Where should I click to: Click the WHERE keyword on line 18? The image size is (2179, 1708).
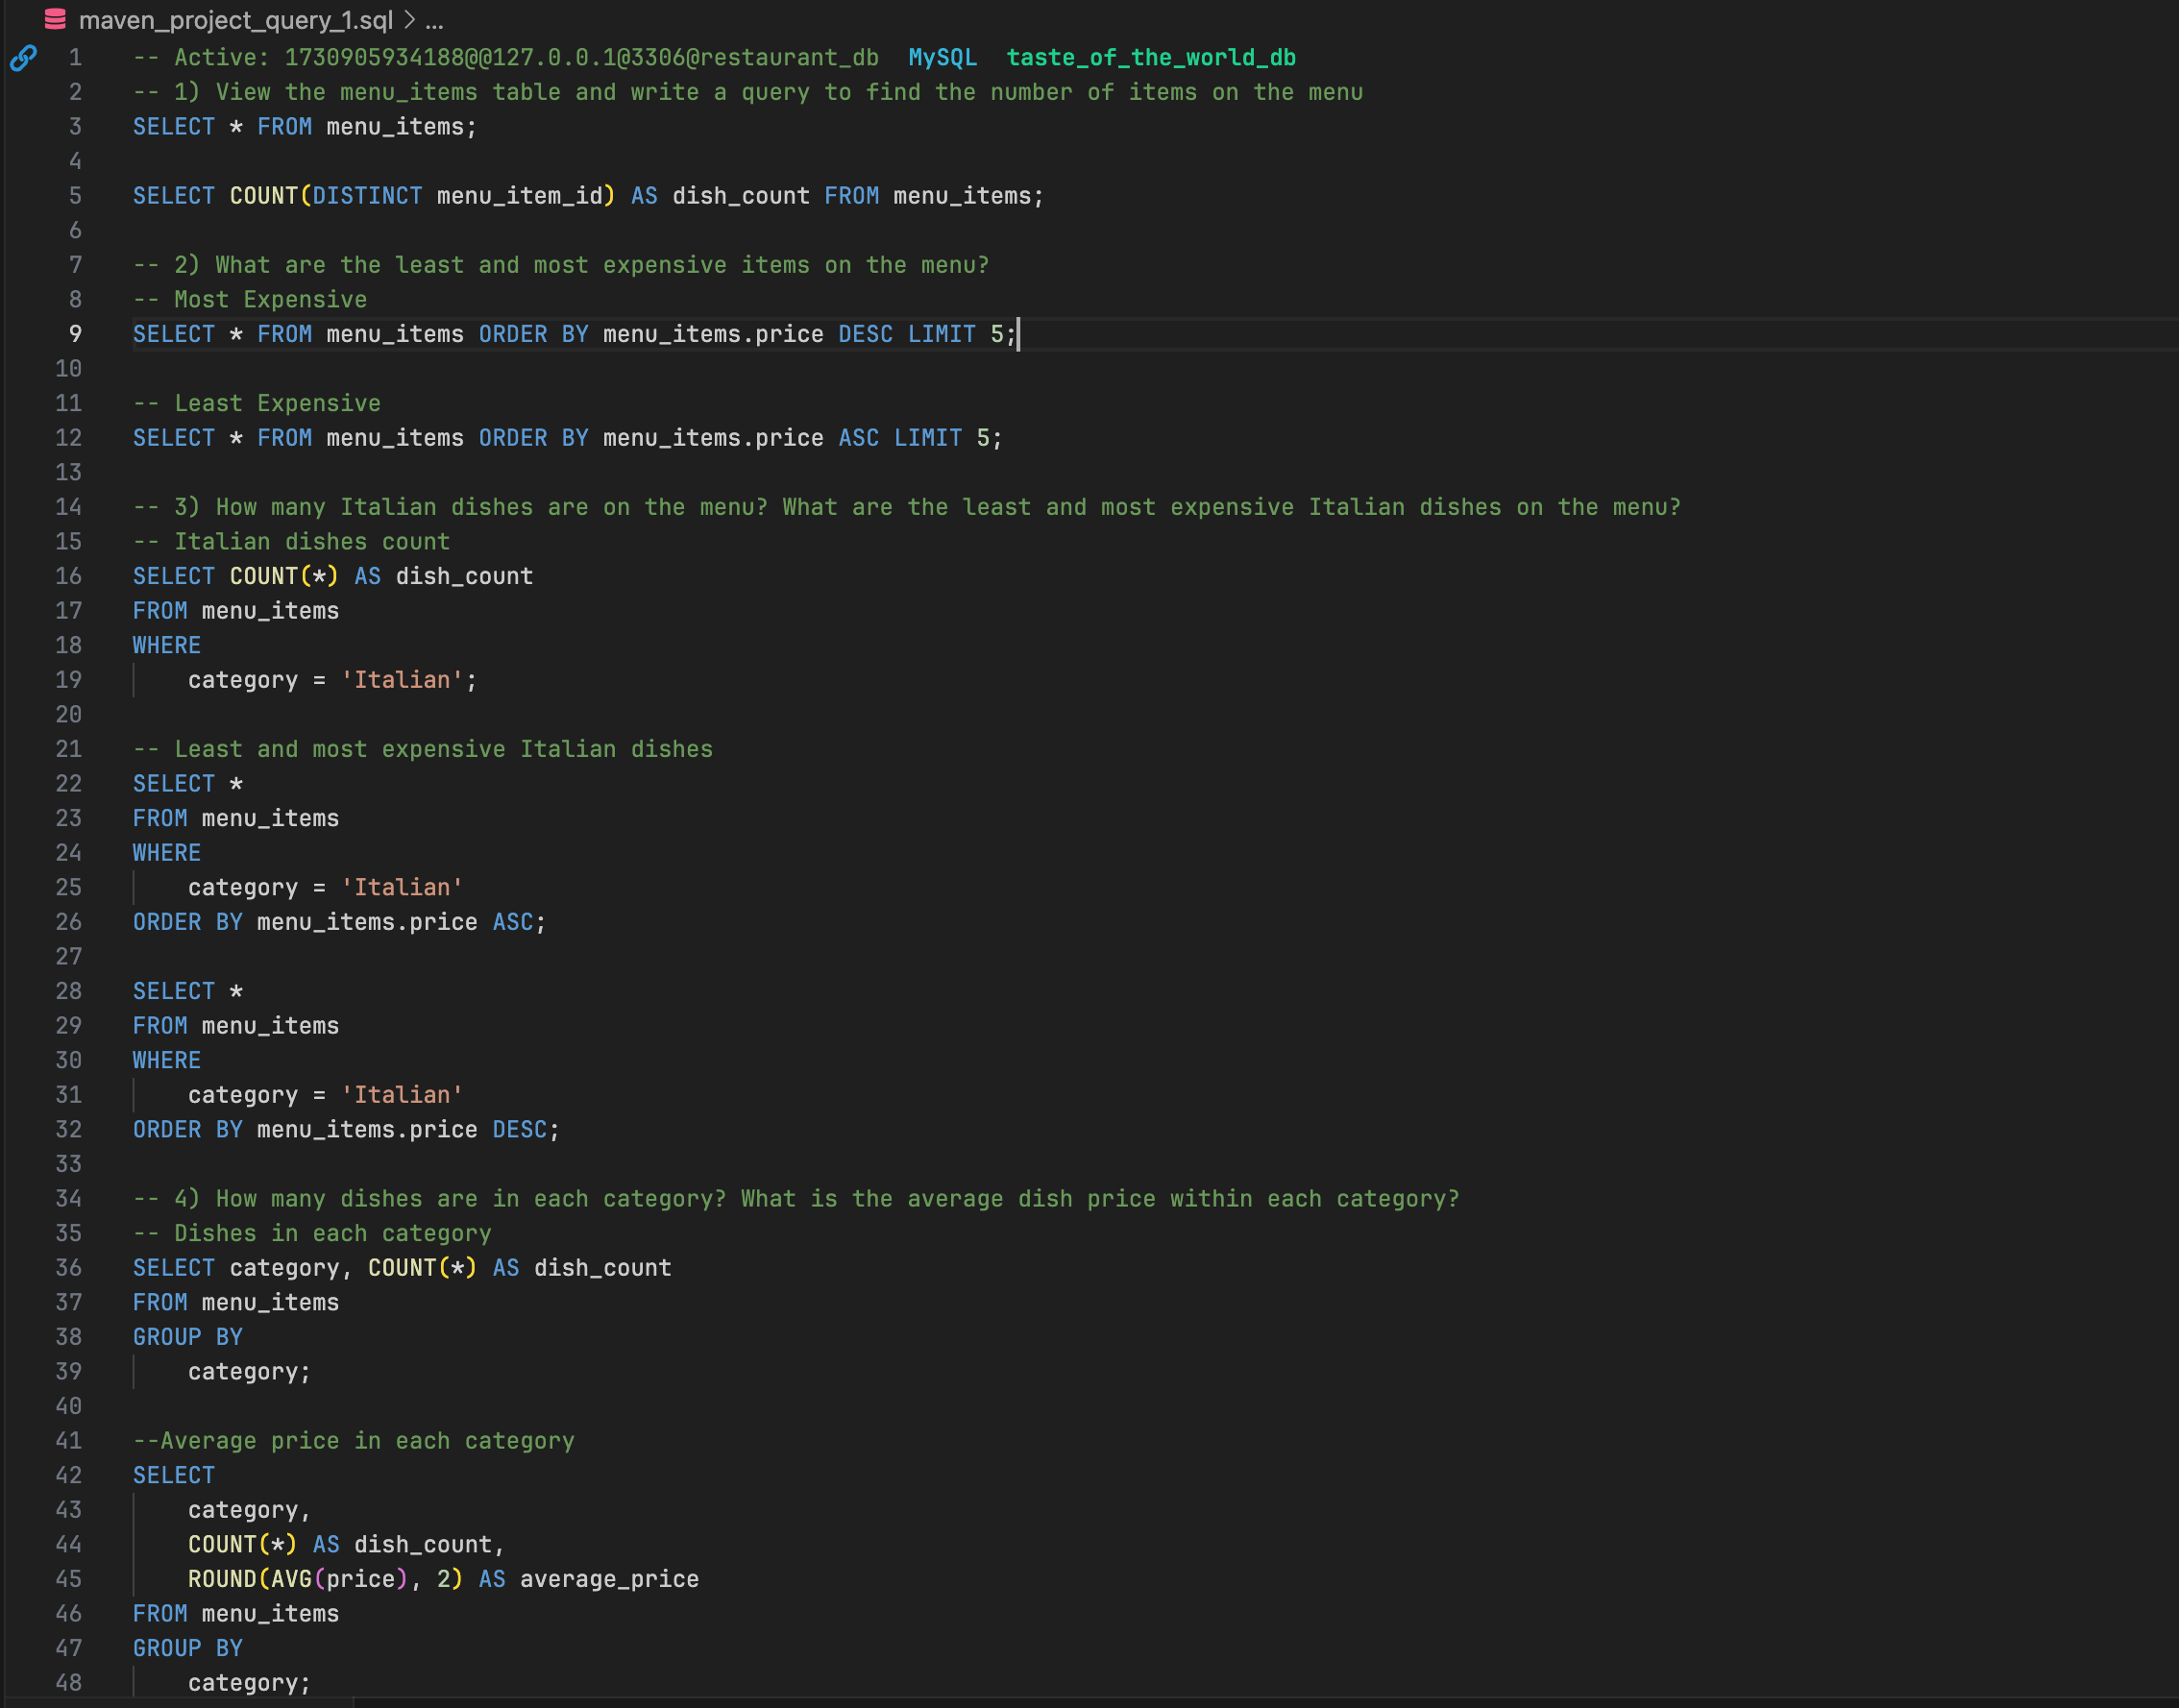click(167, 646)
